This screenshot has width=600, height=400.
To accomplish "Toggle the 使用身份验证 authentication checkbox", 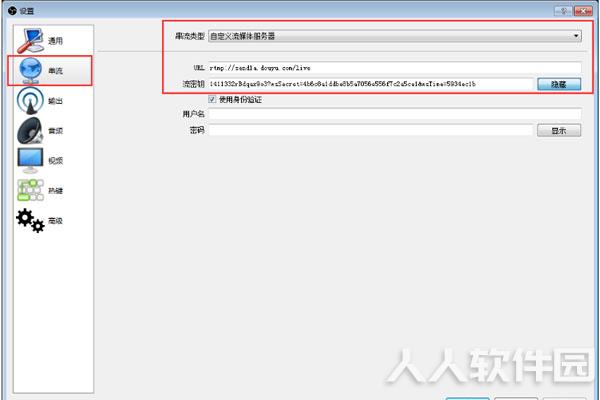I will [x=212, y=100].
